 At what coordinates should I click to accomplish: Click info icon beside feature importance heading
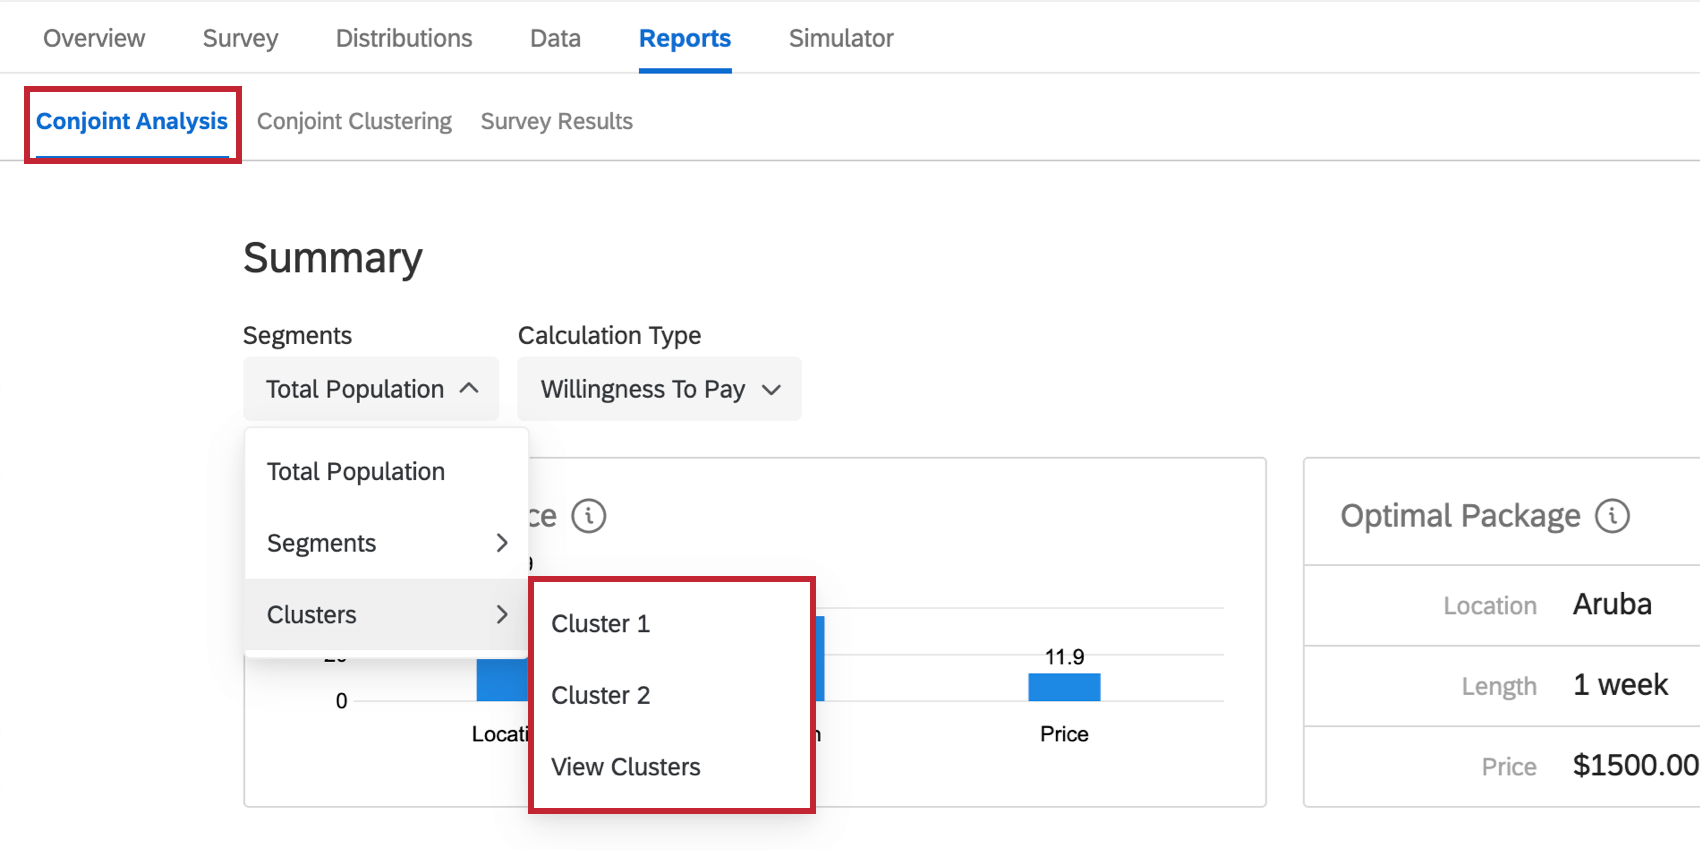pyautogui.click(x=589, y=516)
